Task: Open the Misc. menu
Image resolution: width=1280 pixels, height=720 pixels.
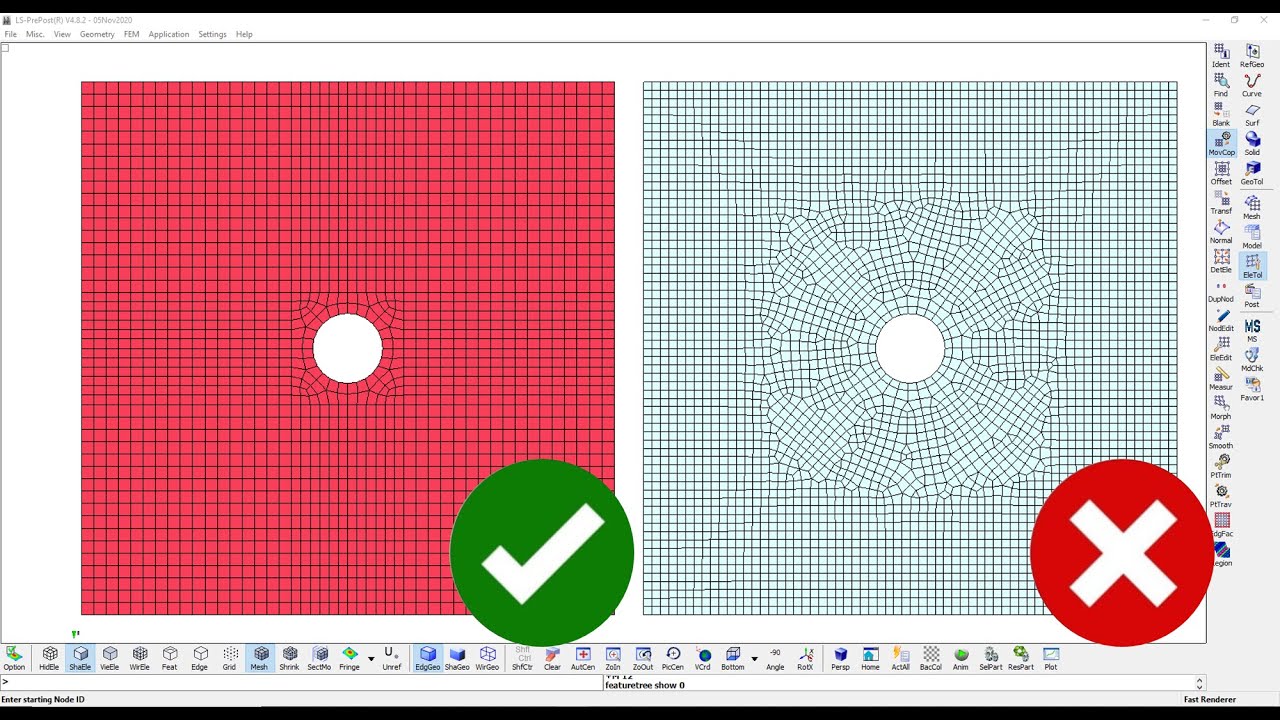Action: [x=35, y=34]
